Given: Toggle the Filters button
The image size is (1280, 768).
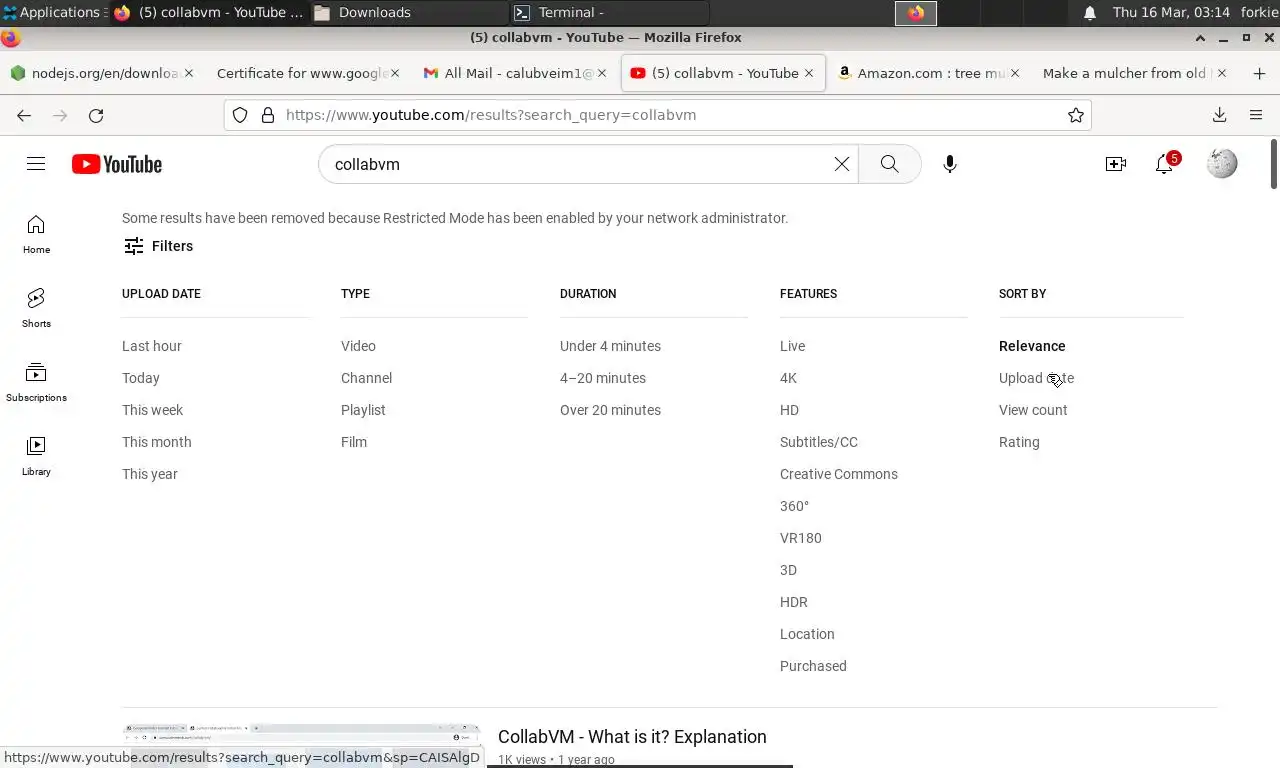Looking at the screenshot, I should tap(158, 246).
